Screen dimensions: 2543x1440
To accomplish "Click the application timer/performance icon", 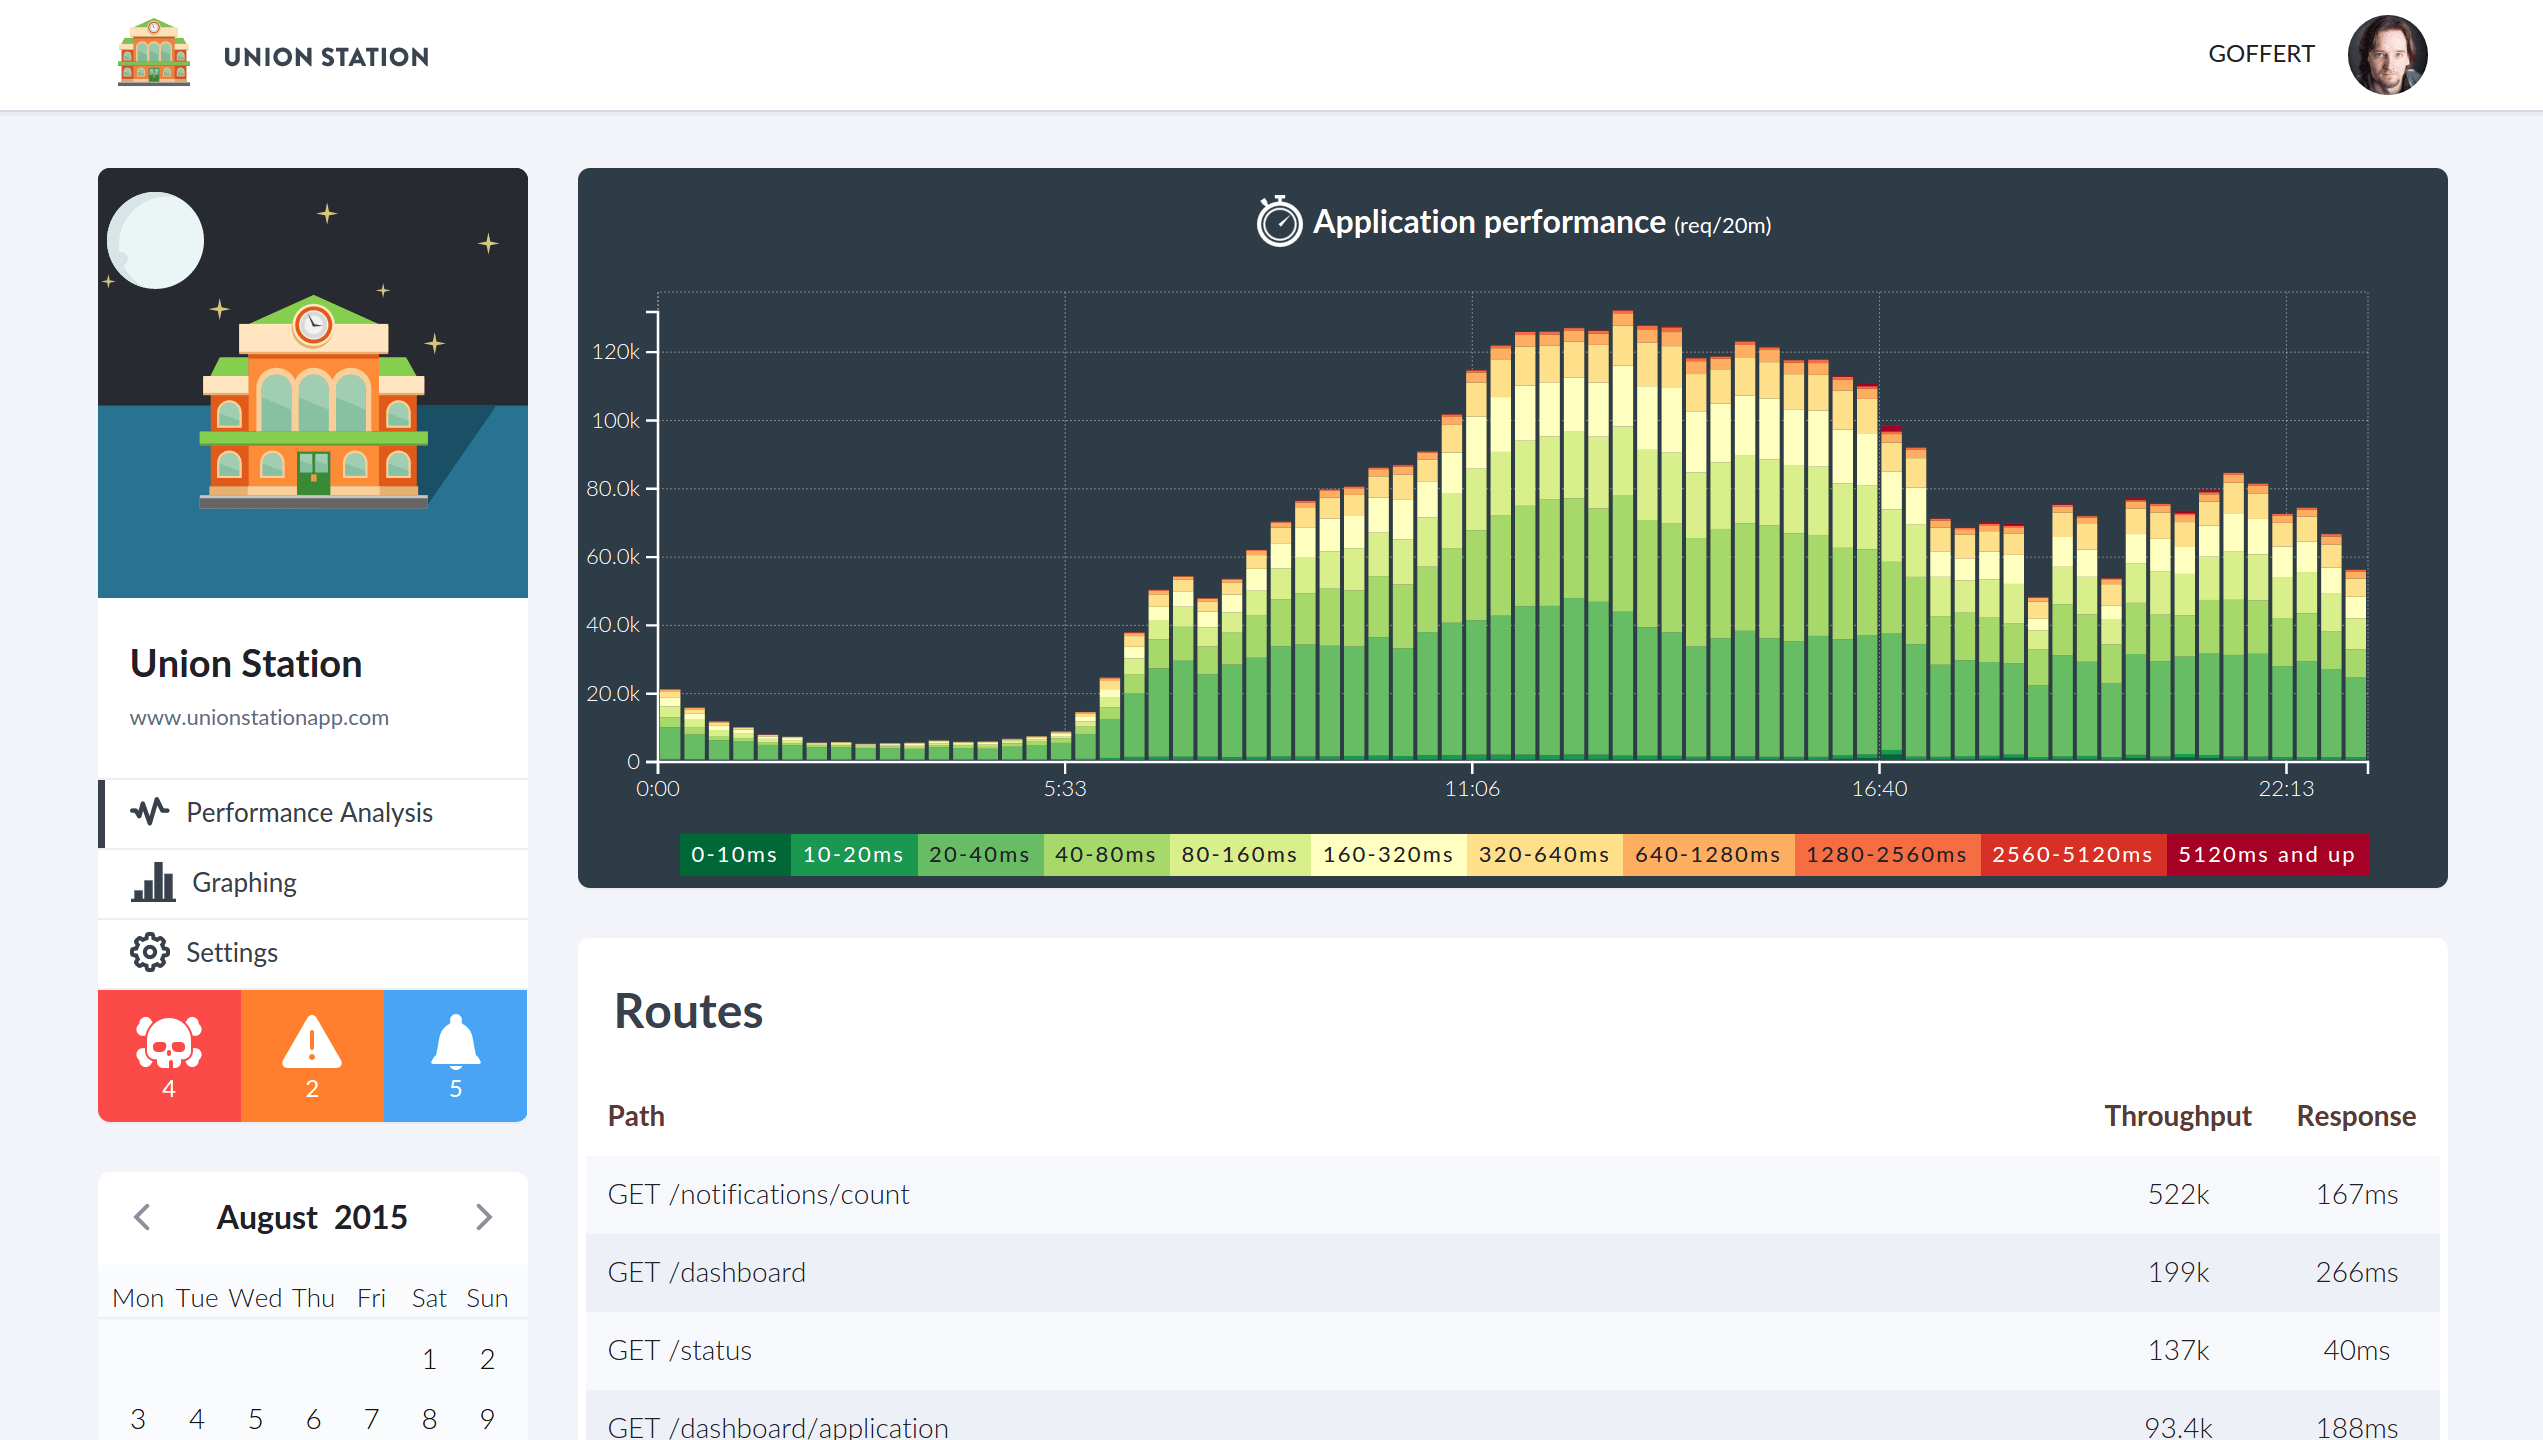I will [1275, 220].
